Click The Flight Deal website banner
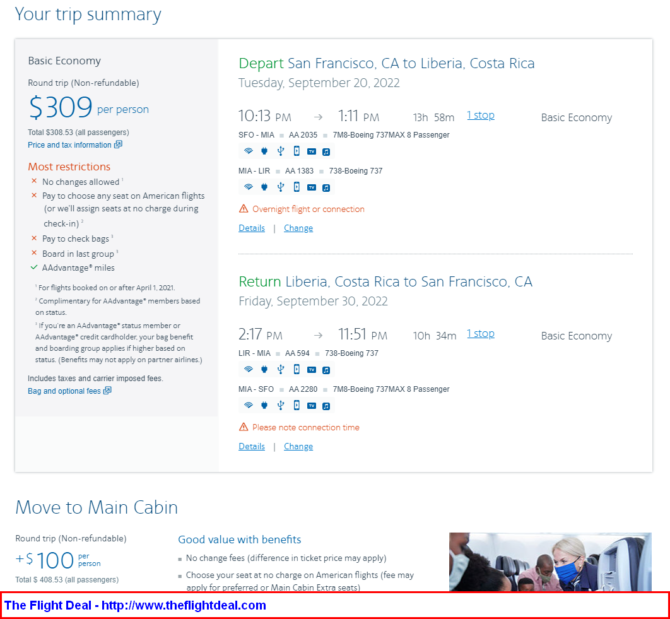670x619 pixels. click(135, 605)
